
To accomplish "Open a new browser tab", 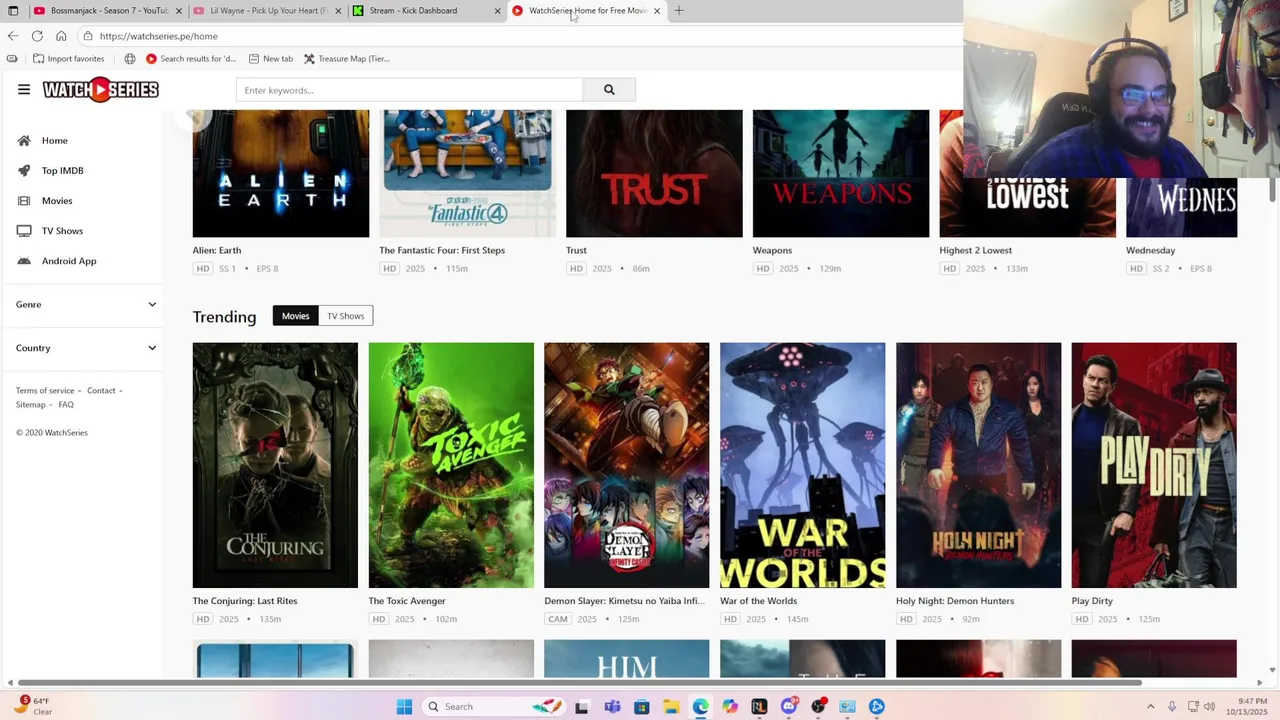I will [x=679, y=11].
